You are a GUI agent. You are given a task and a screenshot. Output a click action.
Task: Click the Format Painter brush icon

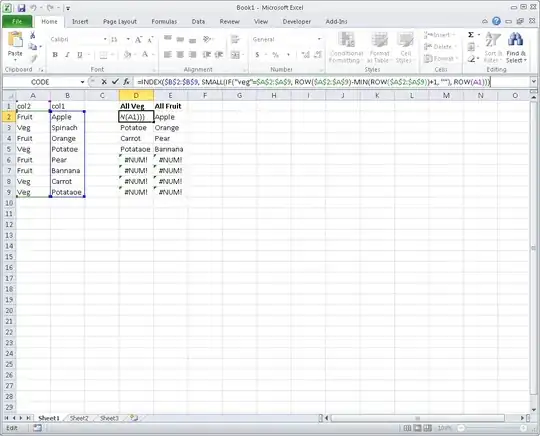pyautogui.click(x=33, y=59)
